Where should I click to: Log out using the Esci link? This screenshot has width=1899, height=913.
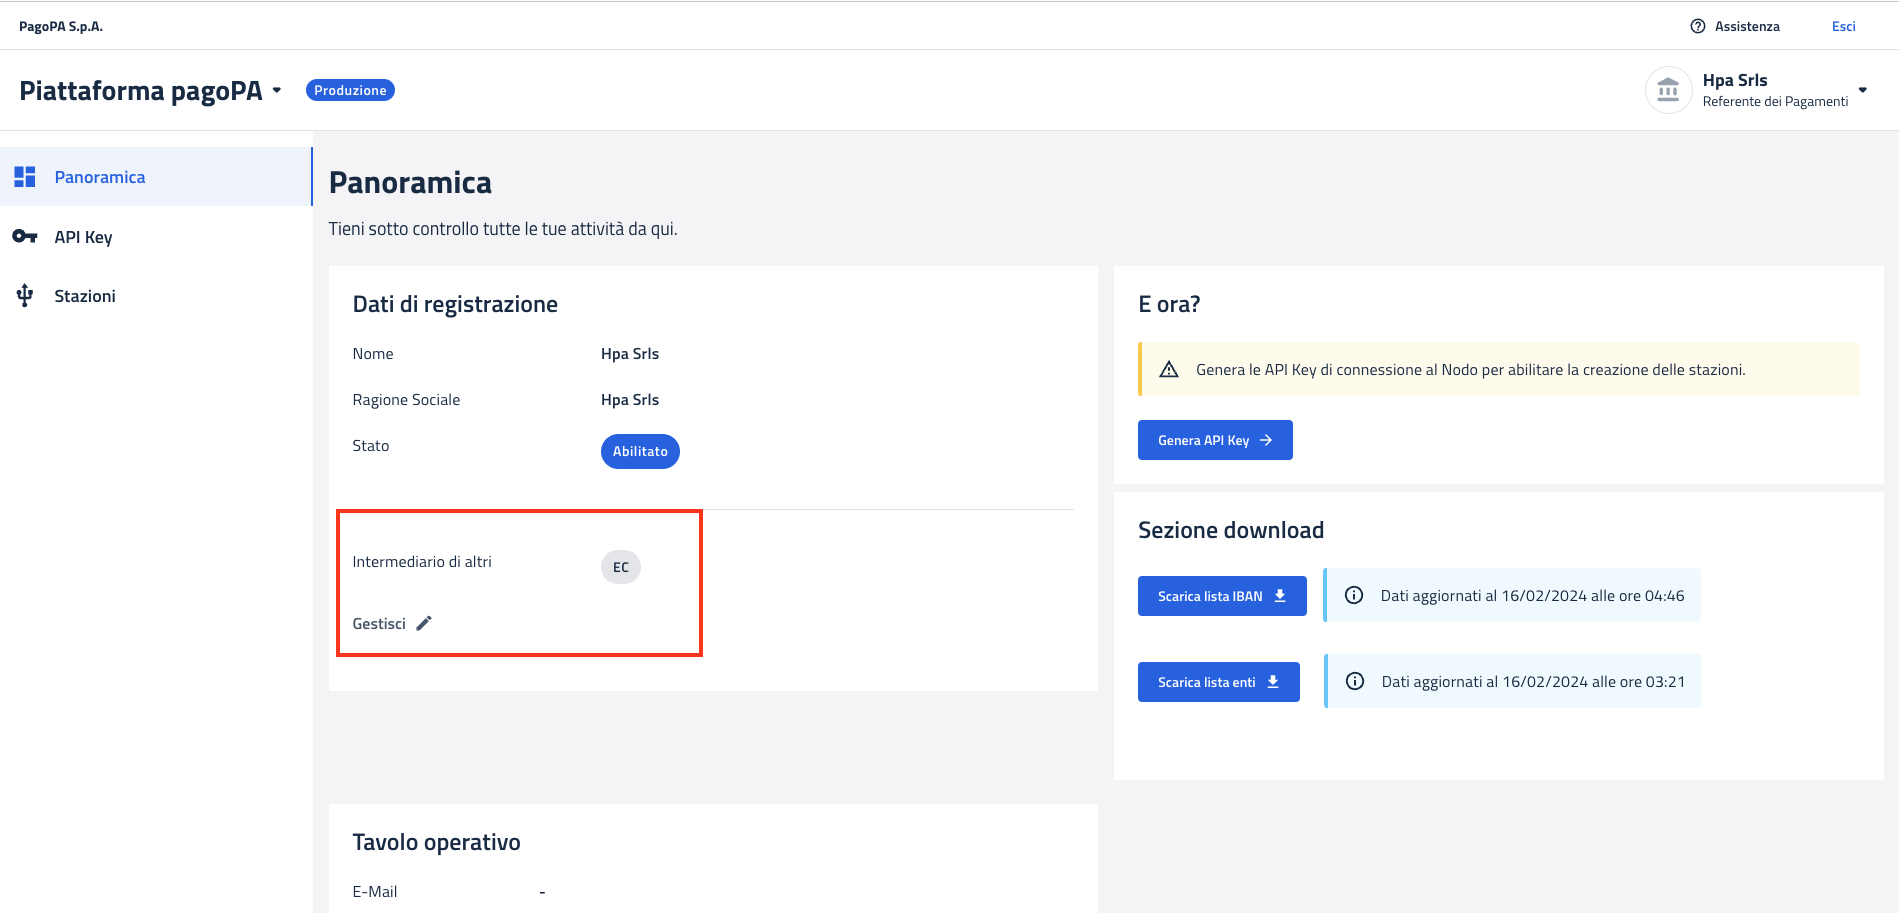click(x=1843, y=26)
